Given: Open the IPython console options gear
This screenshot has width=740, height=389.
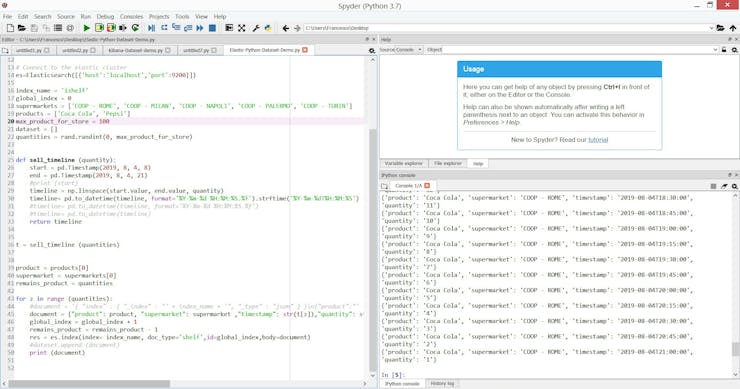Looking at the screenshot, I should (735, 186).
